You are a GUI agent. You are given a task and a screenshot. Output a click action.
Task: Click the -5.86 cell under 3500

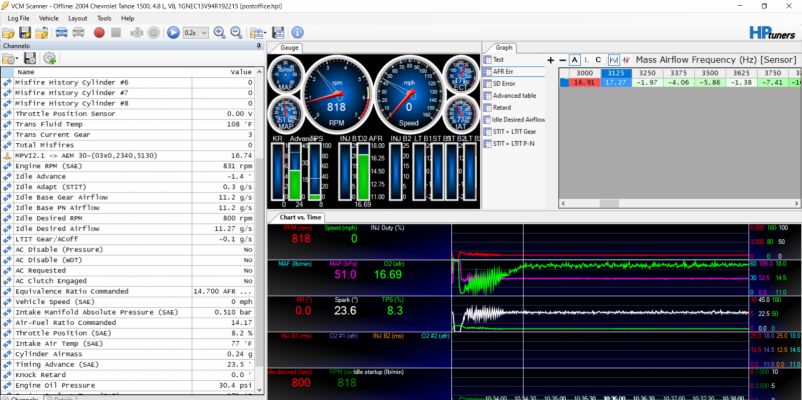[x=710, y=82]
